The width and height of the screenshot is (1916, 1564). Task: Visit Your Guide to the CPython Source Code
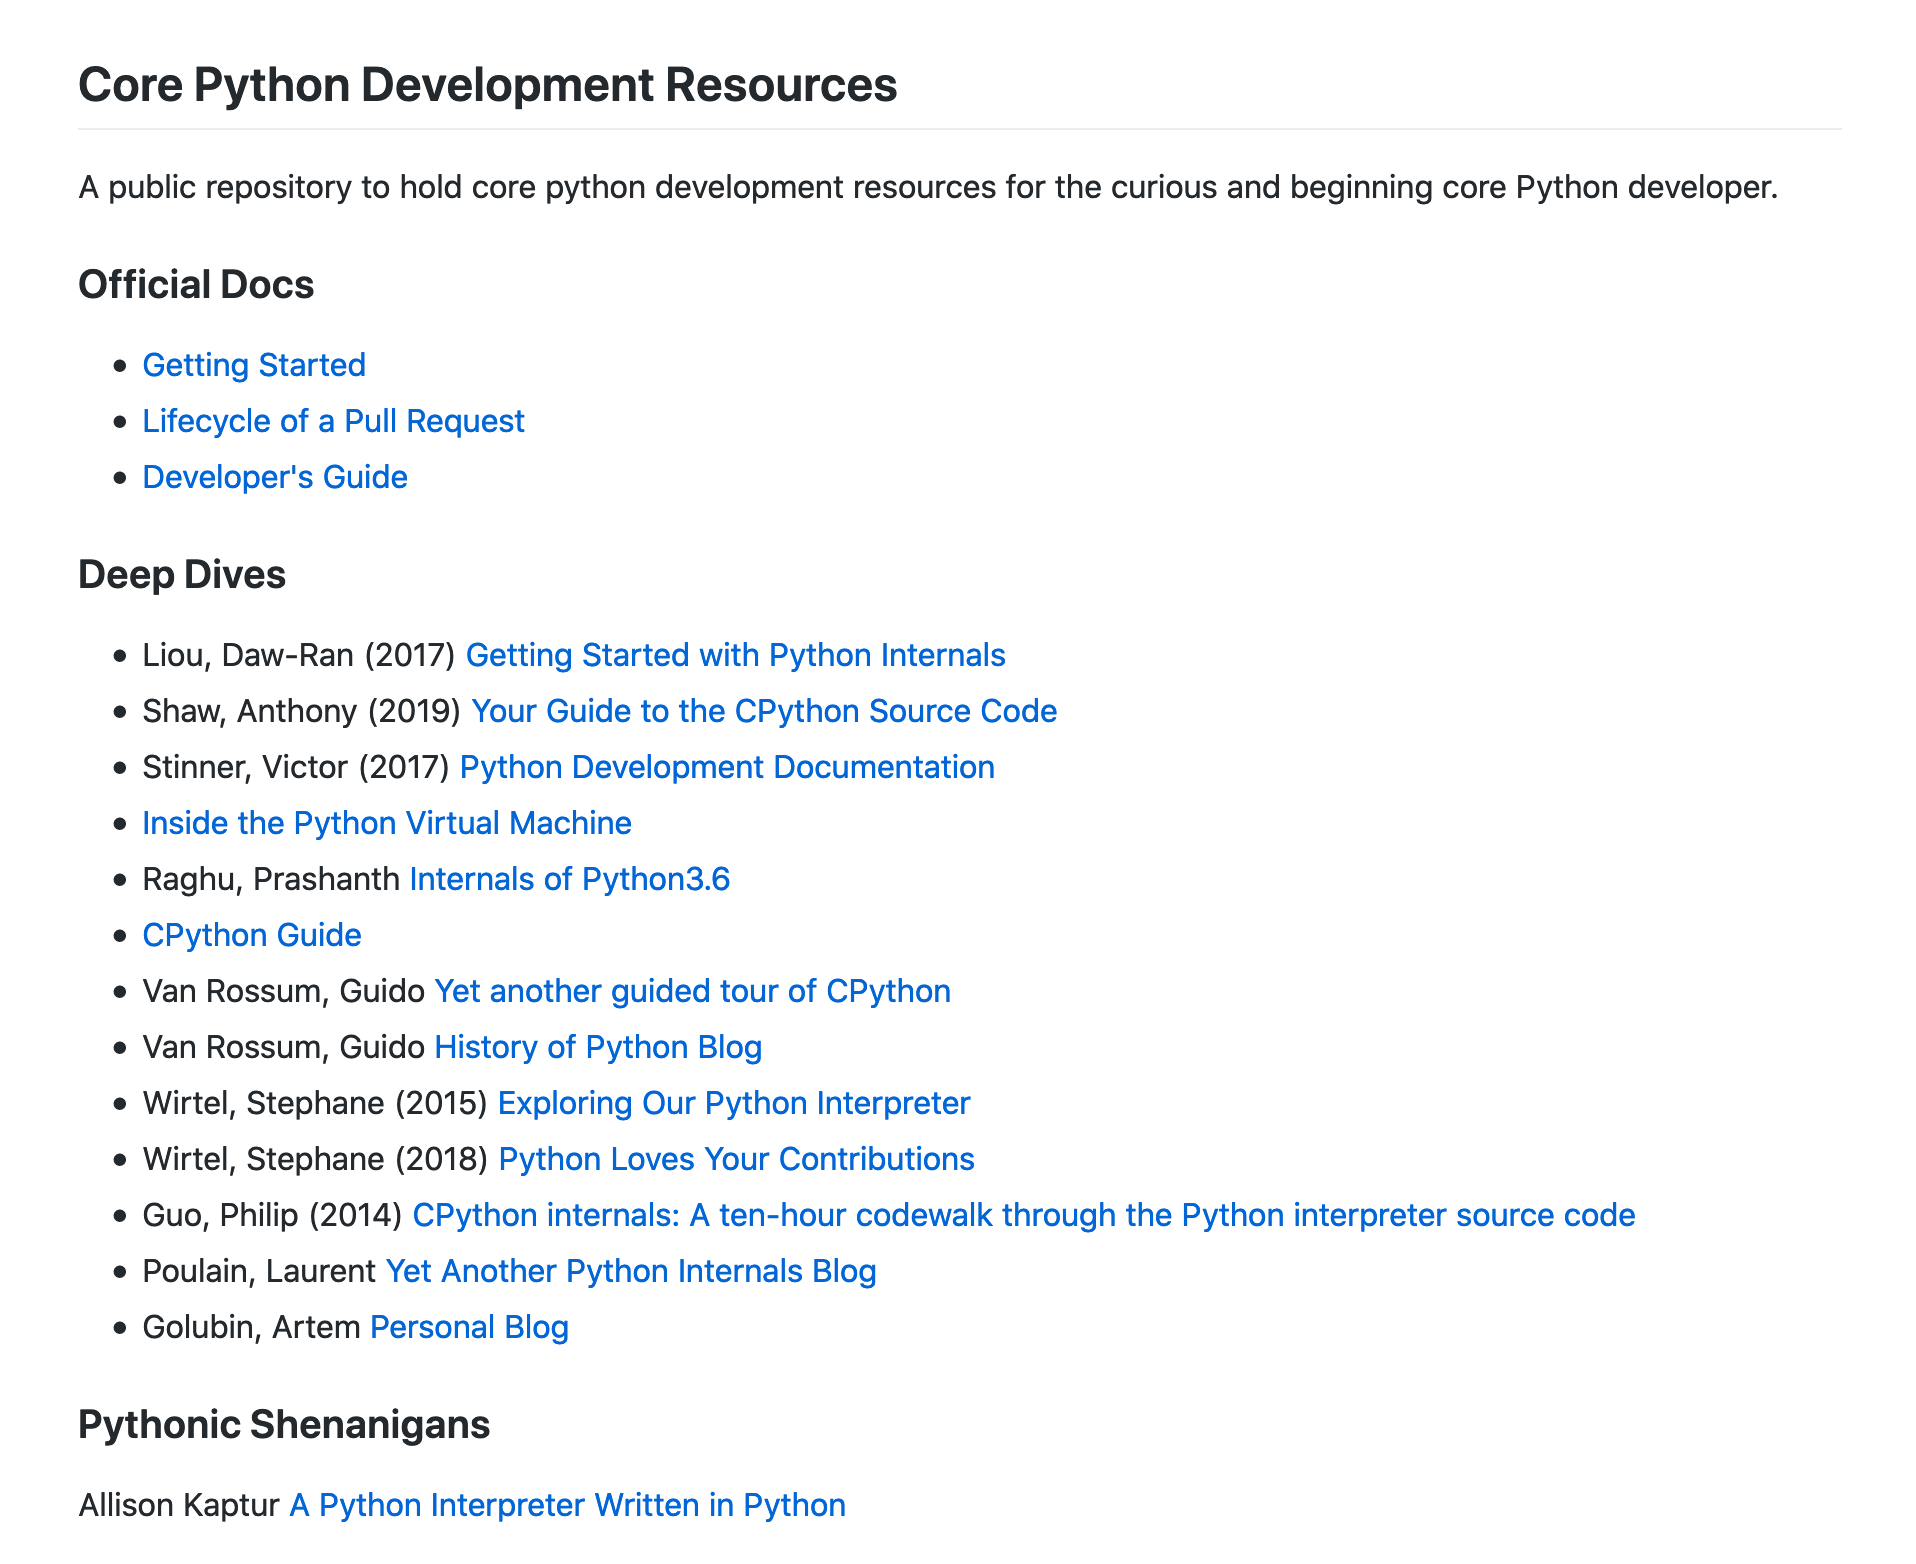764,711
